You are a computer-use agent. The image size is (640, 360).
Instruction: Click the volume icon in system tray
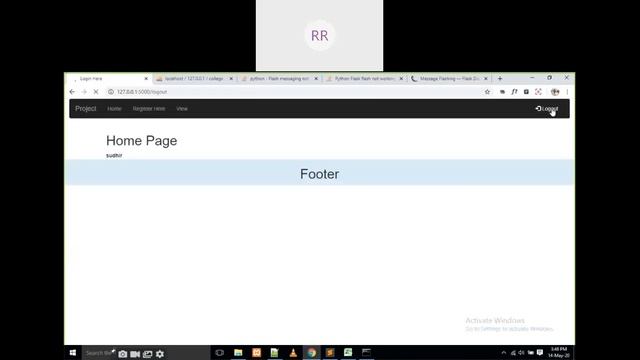(x=521, y=353)
